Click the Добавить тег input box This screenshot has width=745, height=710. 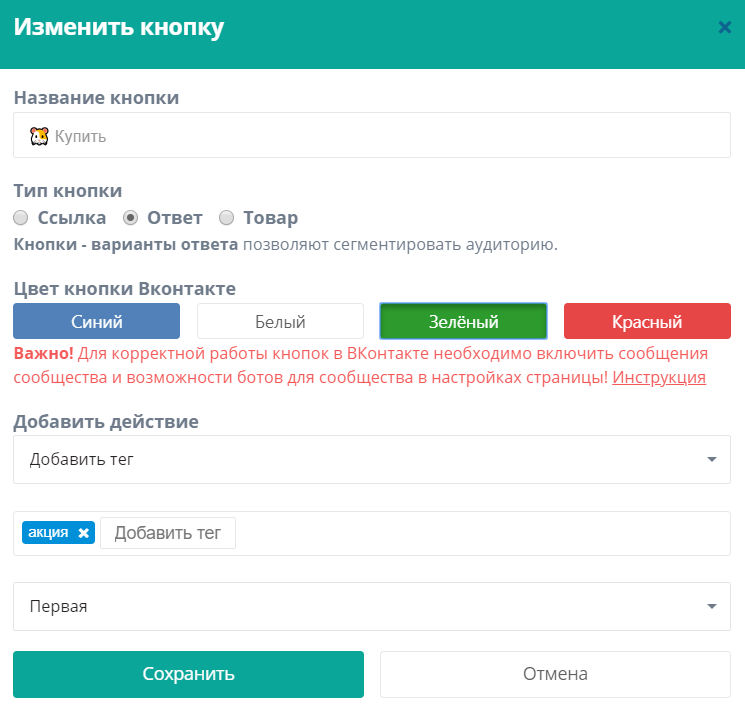pyautogui.click(x=168, y=533)
